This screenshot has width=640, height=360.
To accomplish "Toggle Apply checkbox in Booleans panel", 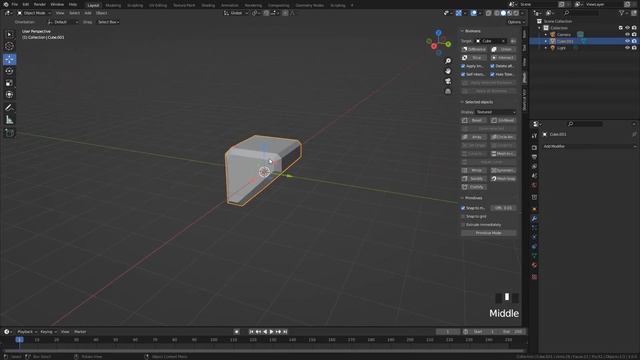I will pos(463,66).
